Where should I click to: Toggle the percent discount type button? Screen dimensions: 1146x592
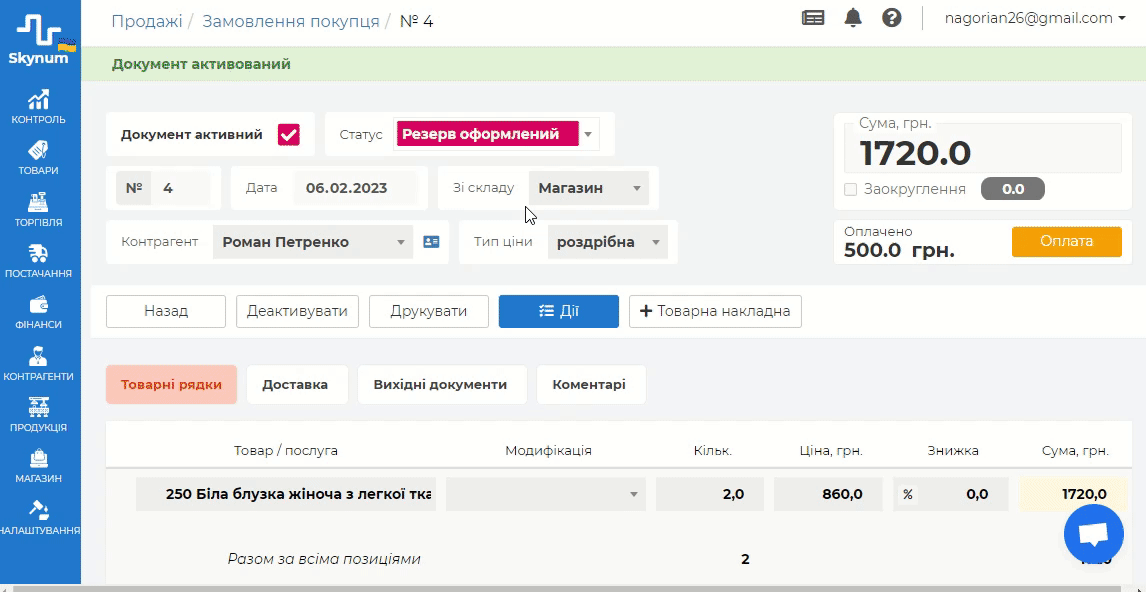pyautogui.click(x=908, y=494)
